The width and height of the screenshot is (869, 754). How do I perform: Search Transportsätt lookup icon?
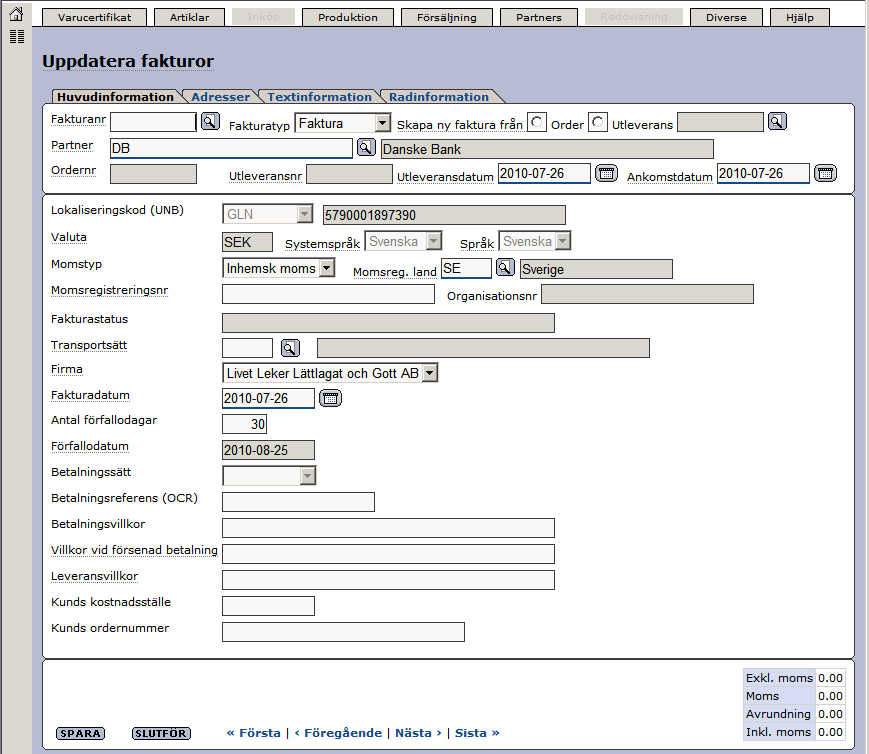(290, 348)
